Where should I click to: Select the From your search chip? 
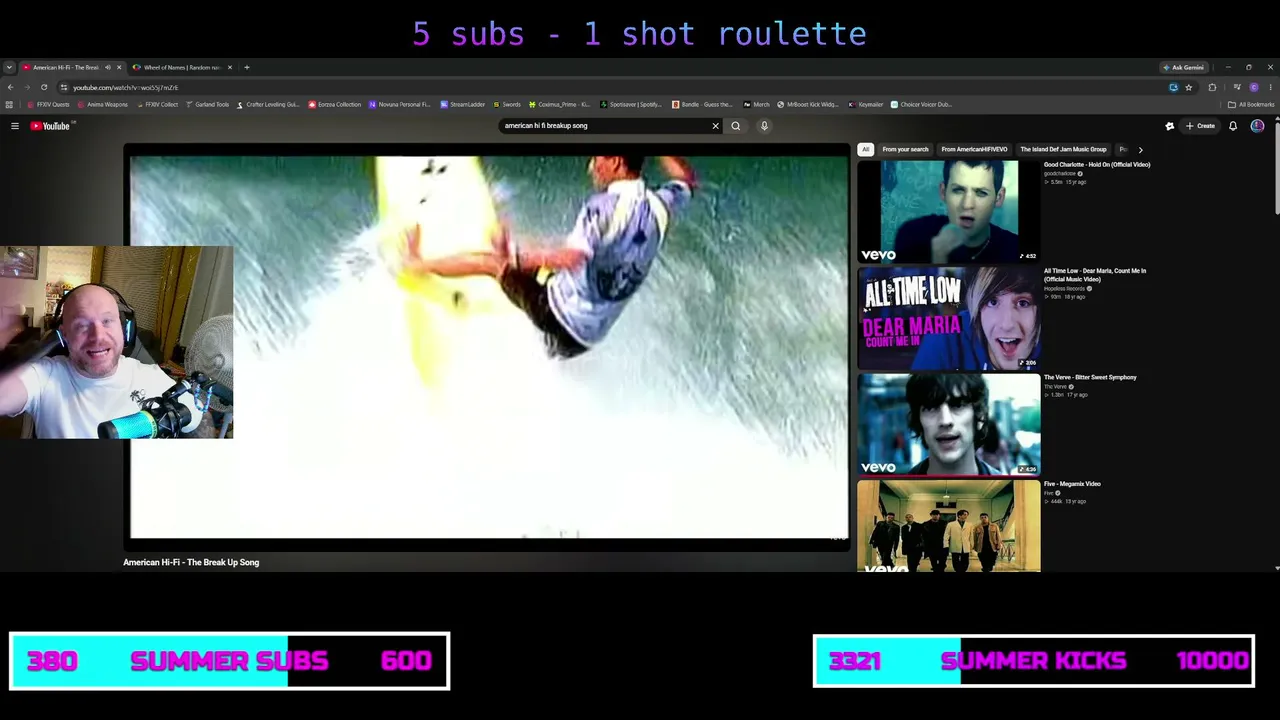[x=905, y=149]
